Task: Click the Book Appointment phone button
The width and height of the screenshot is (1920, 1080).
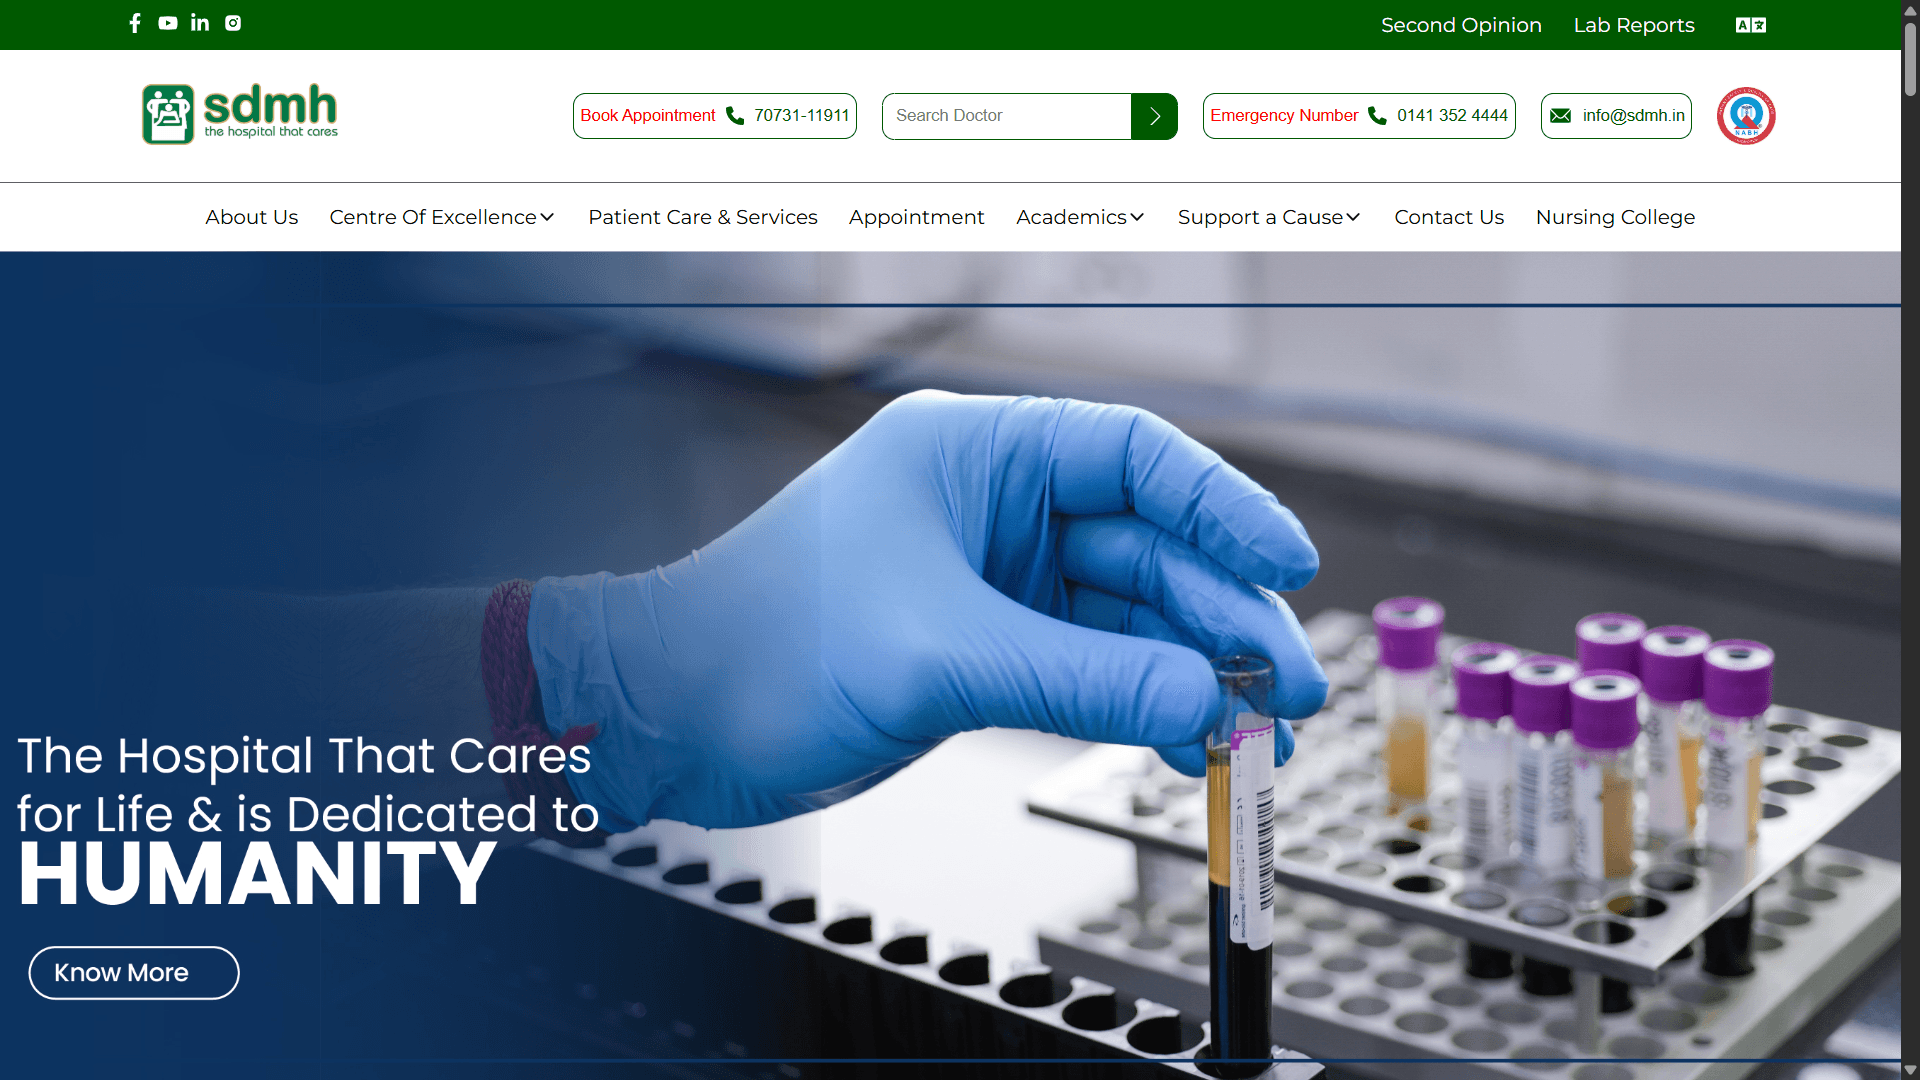Action: click(714, 116)
